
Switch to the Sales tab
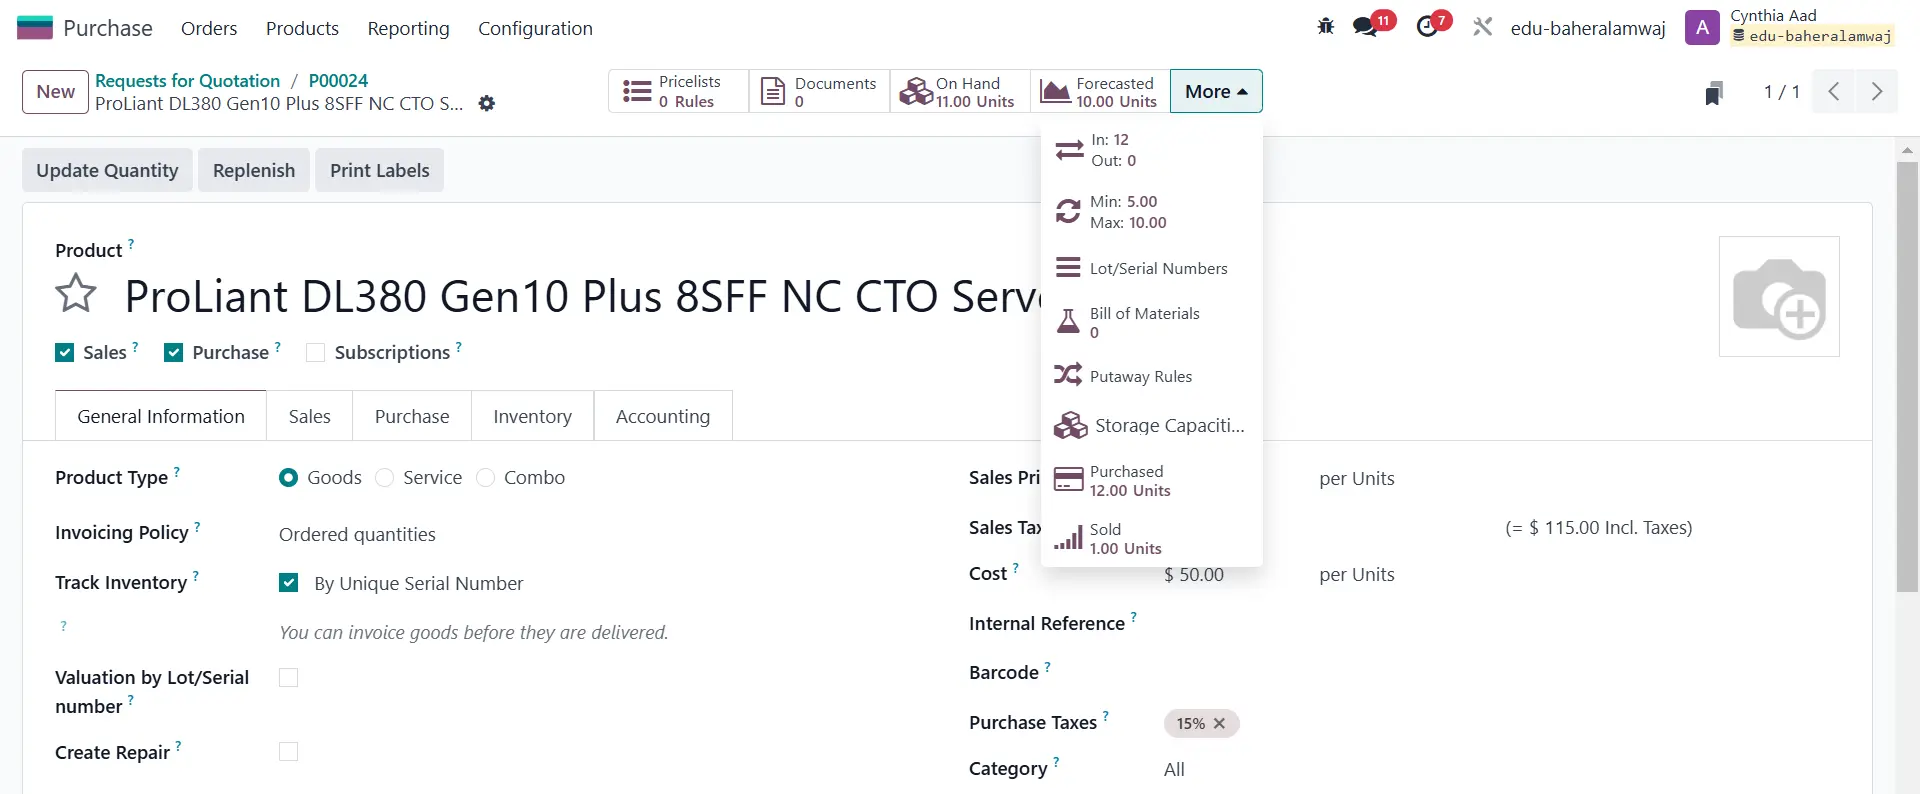pyautogui.click(x=310, y=416)
